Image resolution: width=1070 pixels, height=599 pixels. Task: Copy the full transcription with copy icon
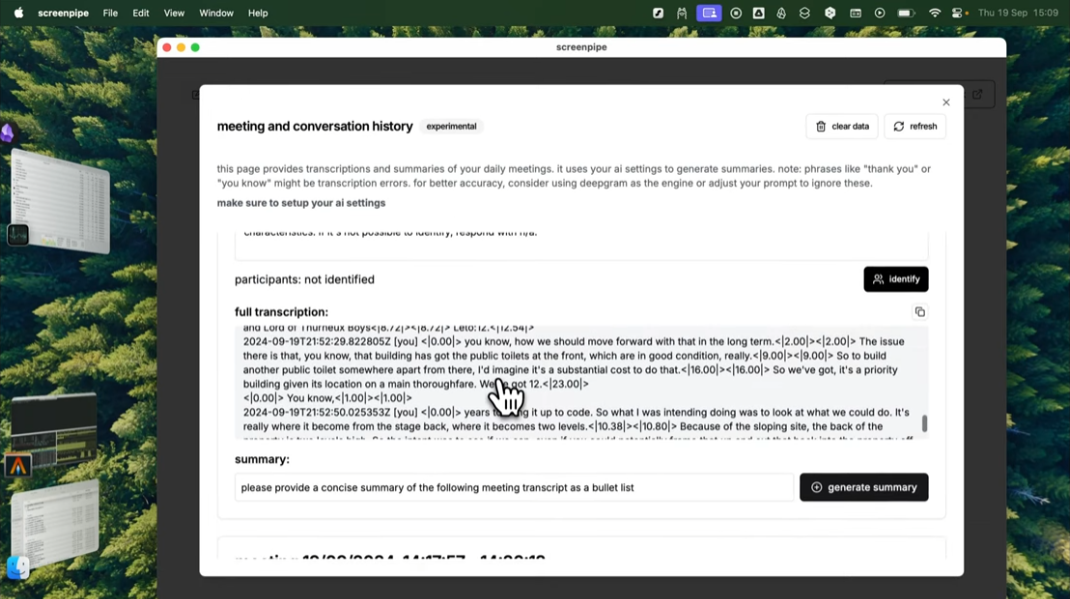[x=920, y=312]
